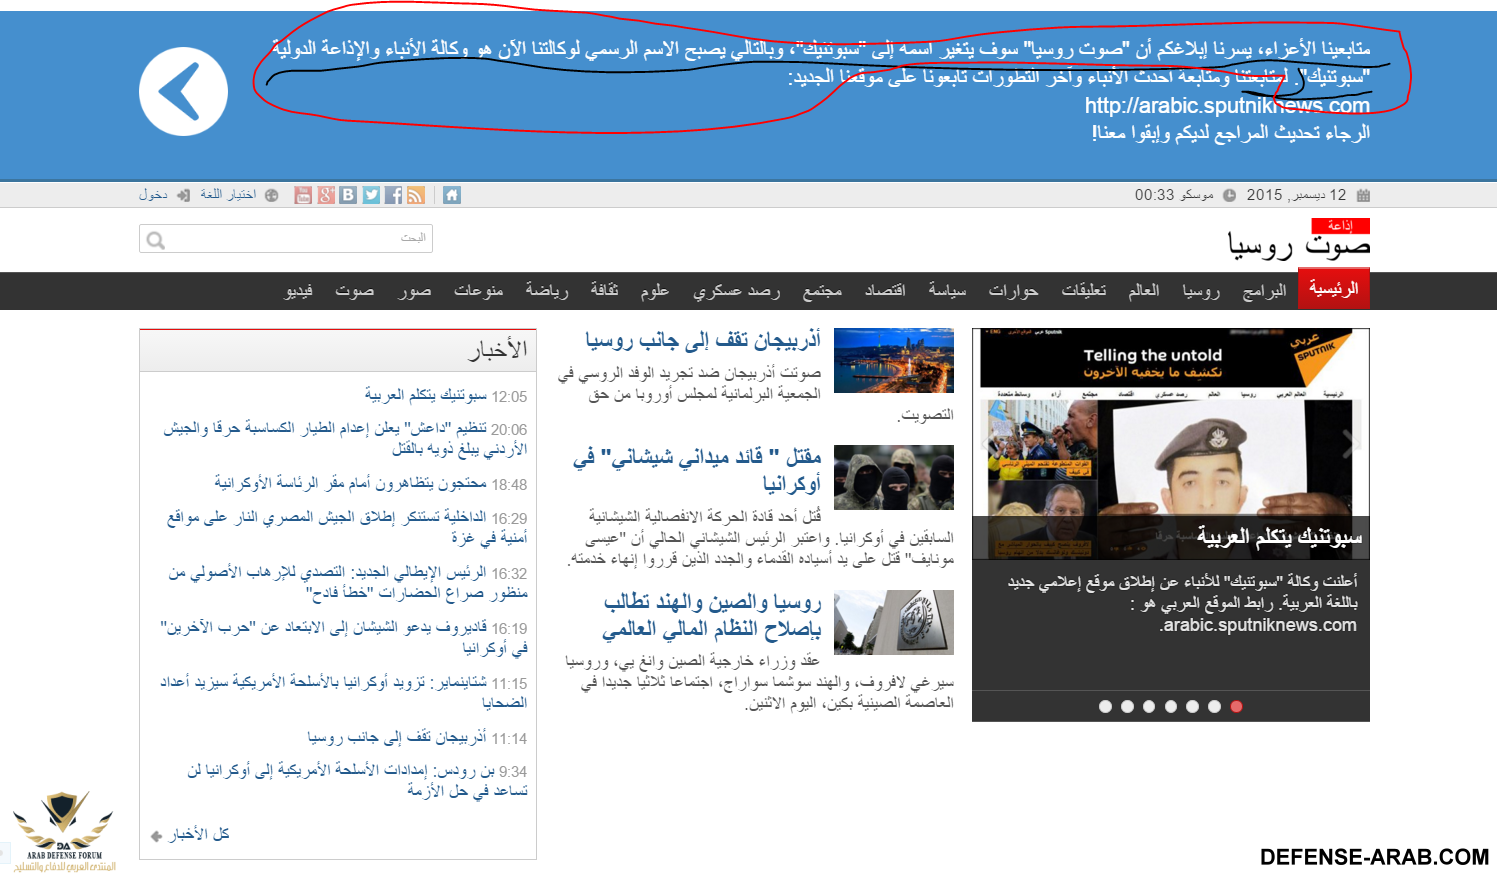Open the VK (B) social icon
This screenshot has height=875, width=1497.
click(x=348, y=195)
